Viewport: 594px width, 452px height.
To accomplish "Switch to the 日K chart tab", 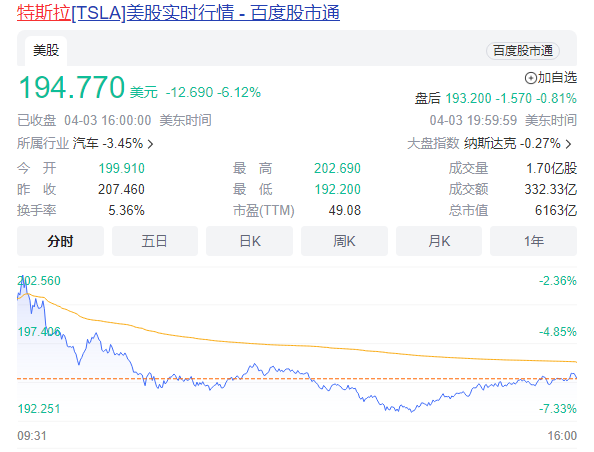I will pyautogui.click(x=249, y=241).
